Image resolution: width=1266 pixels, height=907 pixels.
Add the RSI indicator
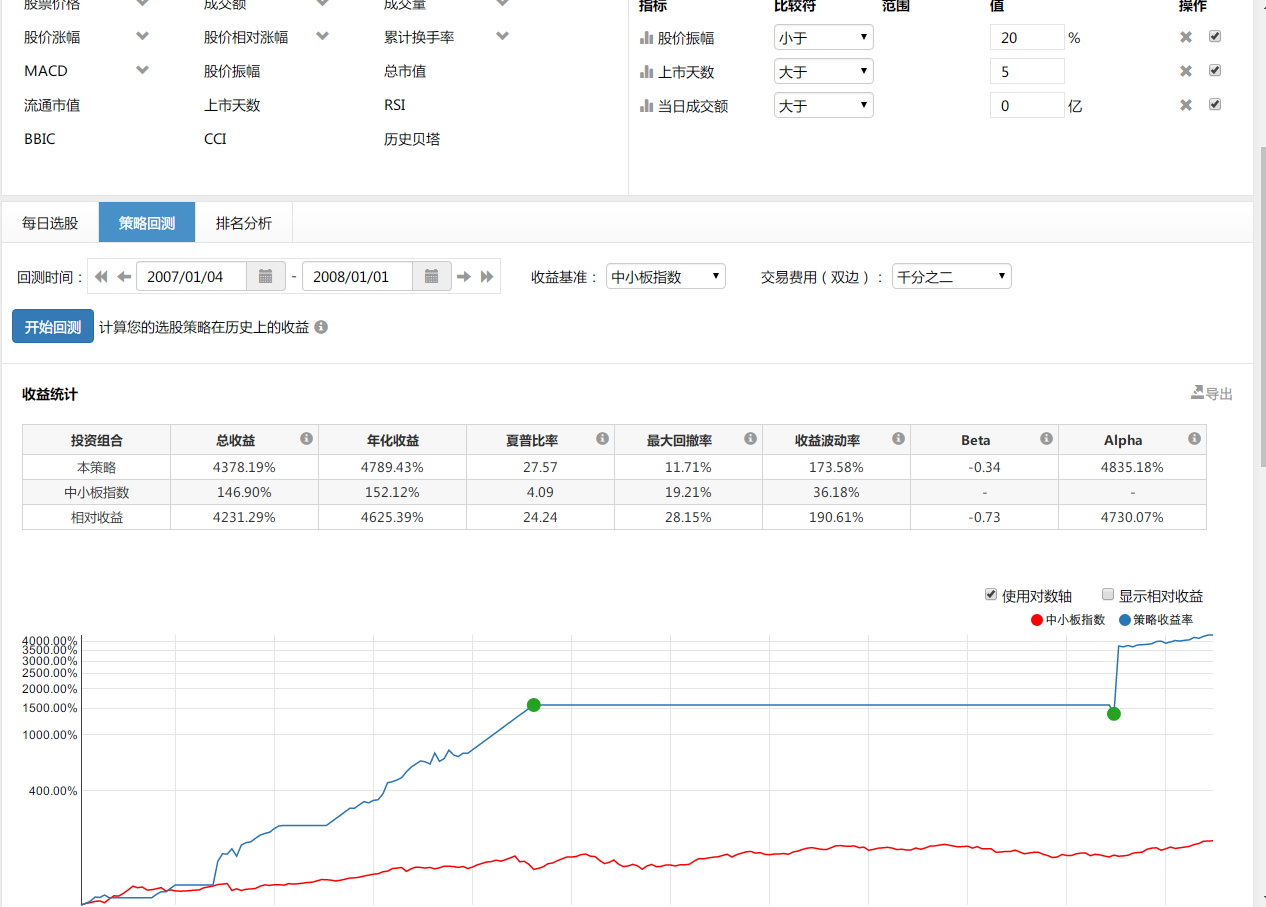pos(394,105)
